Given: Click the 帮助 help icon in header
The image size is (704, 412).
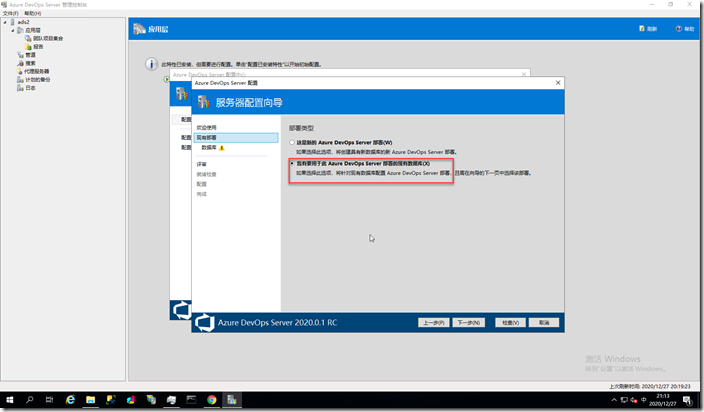Looking at the screenshot, I should (x=679, y=29).
